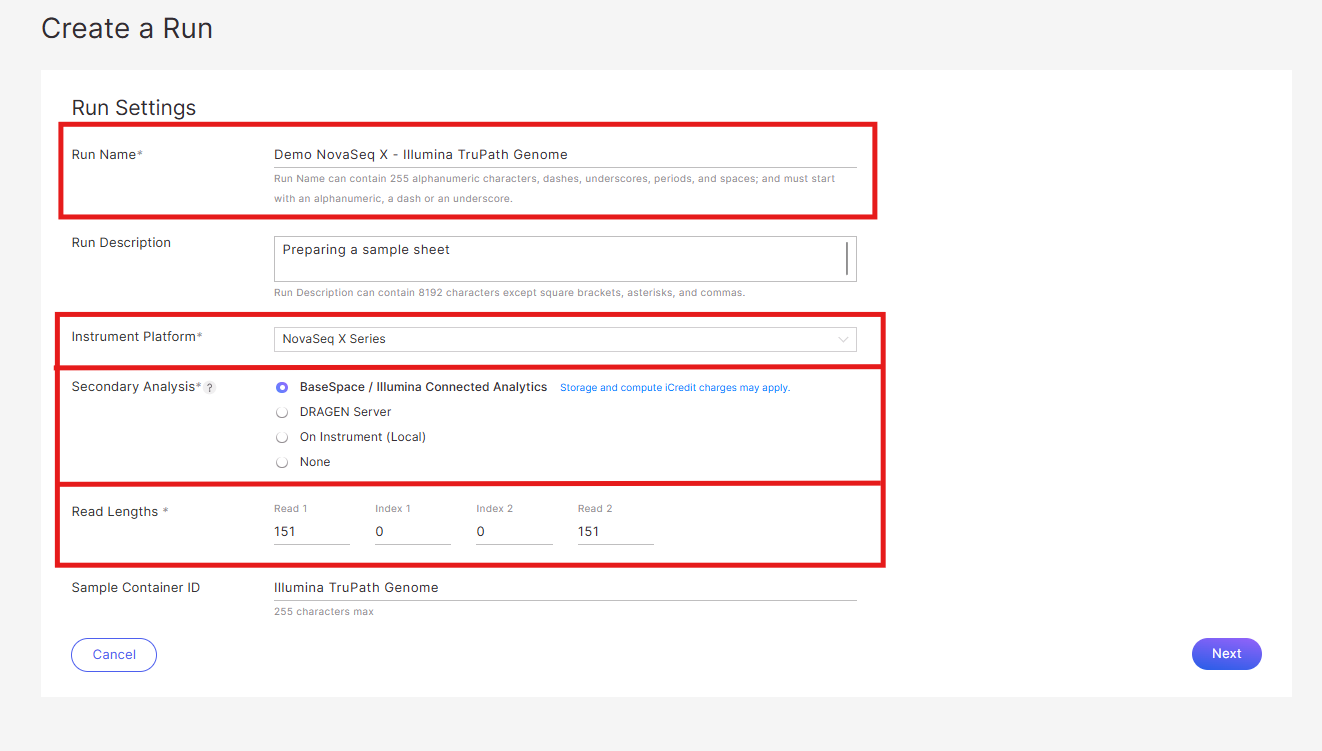This screenshot has width=1322, height=751.
Task: Click the Run Description box scrollbar
Action: click(x=847, y=259)
